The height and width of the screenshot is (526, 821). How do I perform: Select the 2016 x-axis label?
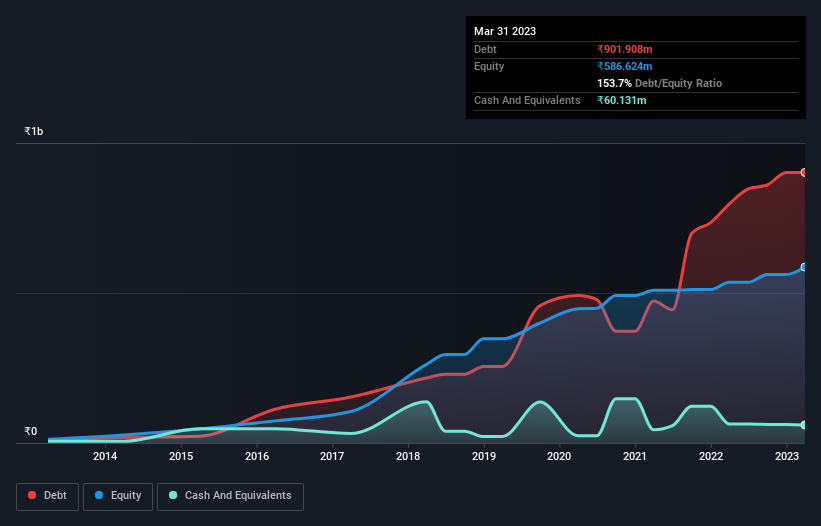257,456
